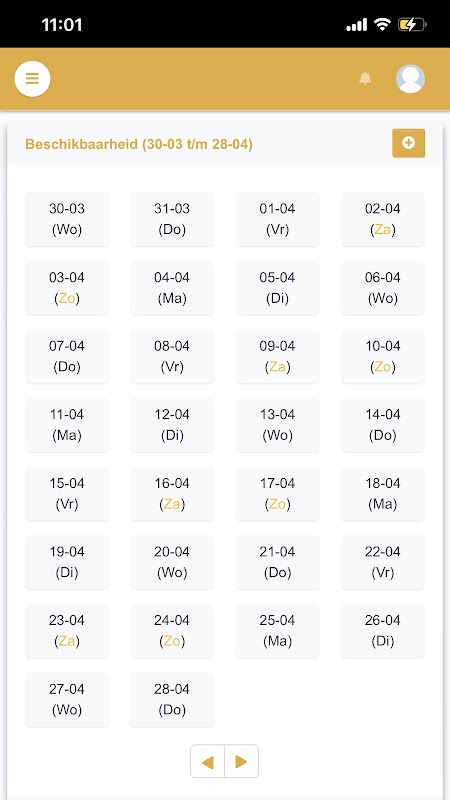This screenshot has height=800, width=450.
Task: Pick the 13-04 (Wo) day card
Action: pyautogui.click(x=277, y=425)
